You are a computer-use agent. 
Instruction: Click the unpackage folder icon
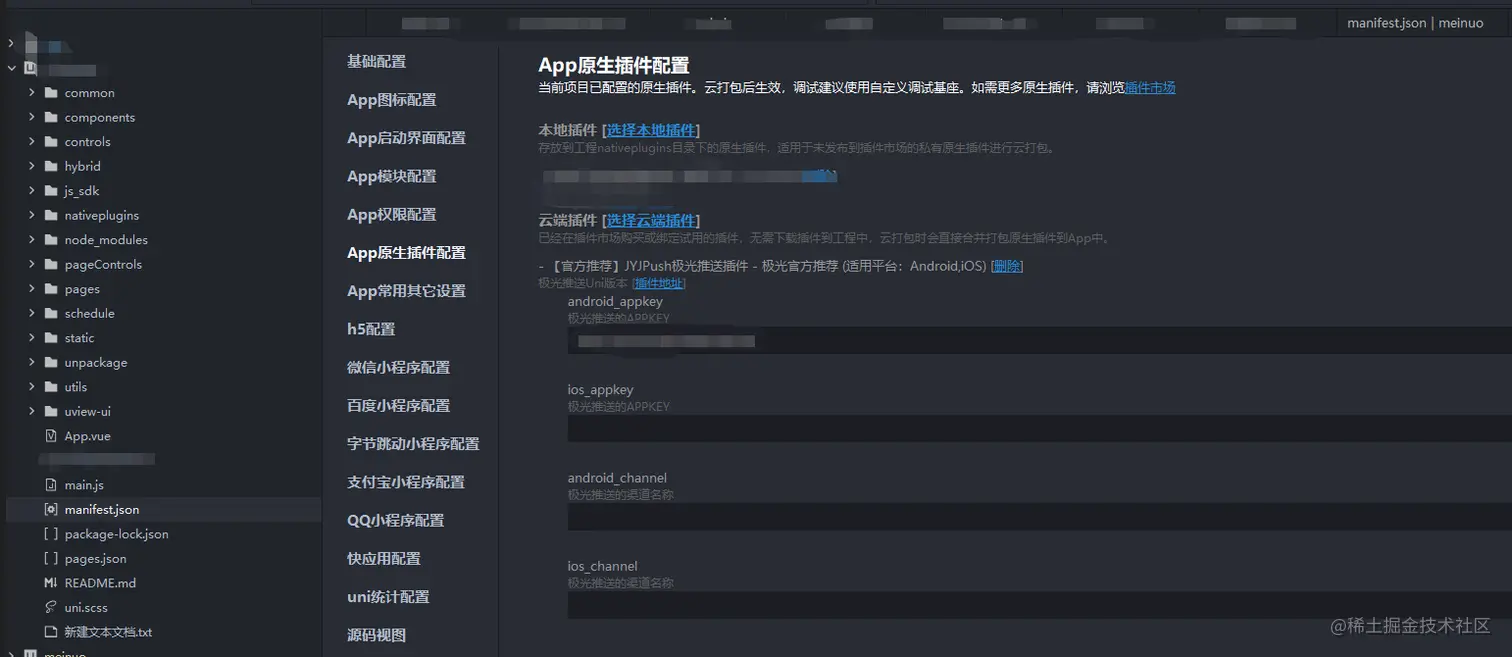tap(51, 362)
